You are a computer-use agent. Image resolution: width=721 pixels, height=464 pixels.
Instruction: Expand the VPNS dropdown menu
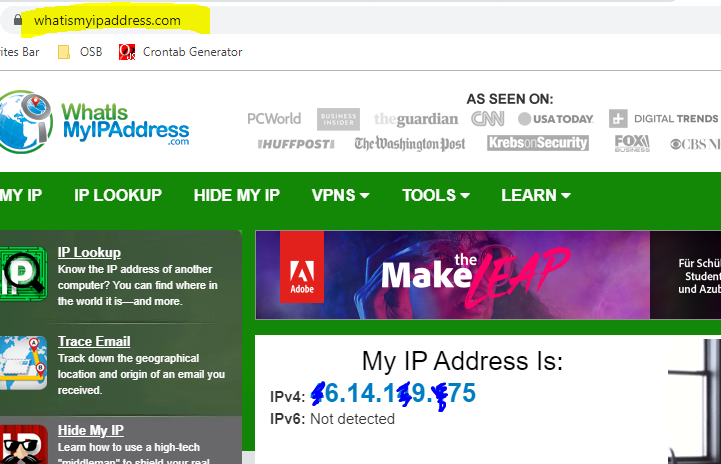tap(340, 195)
